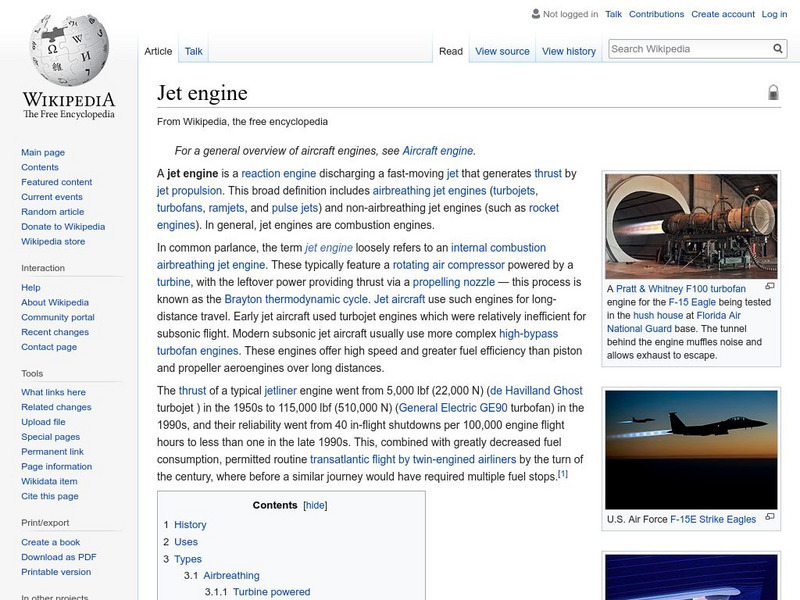Open the Pratt & Whitney engine test thumbnail
This screenshot has width=800, height=600.
[x=691, y=226]
